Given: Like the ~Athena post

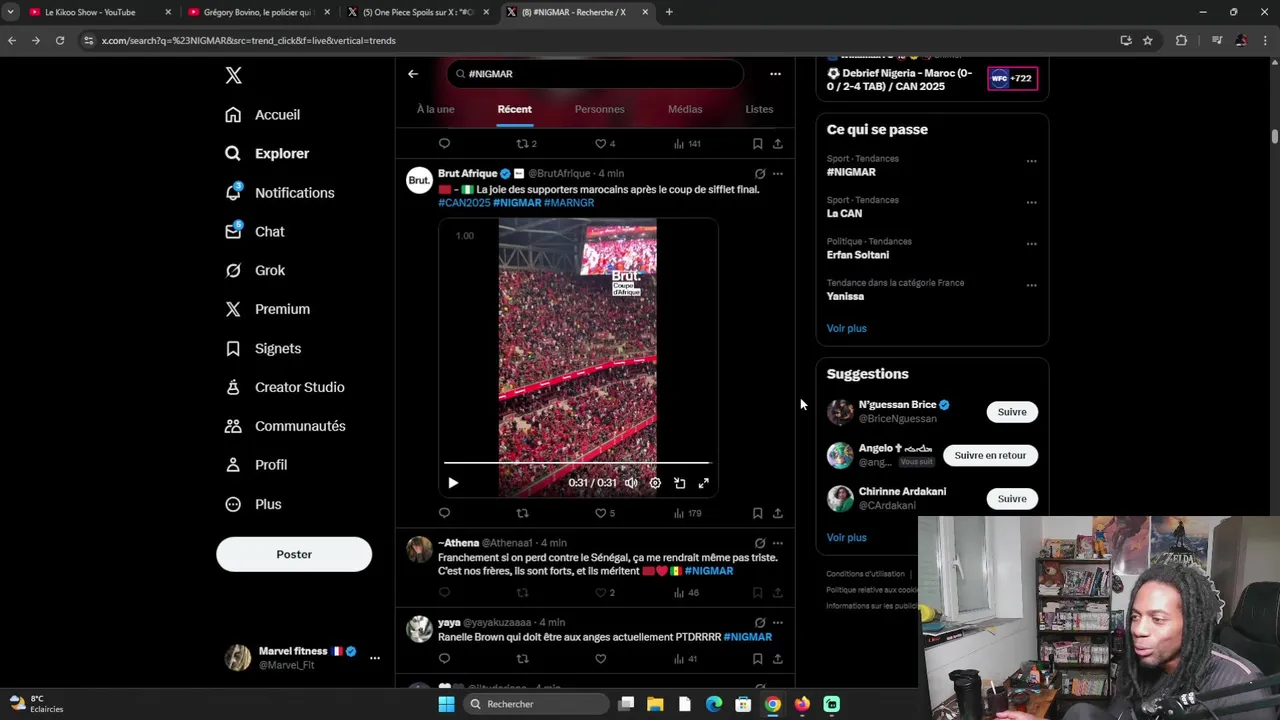Looking at the screenshot, I should click(600, 593).
